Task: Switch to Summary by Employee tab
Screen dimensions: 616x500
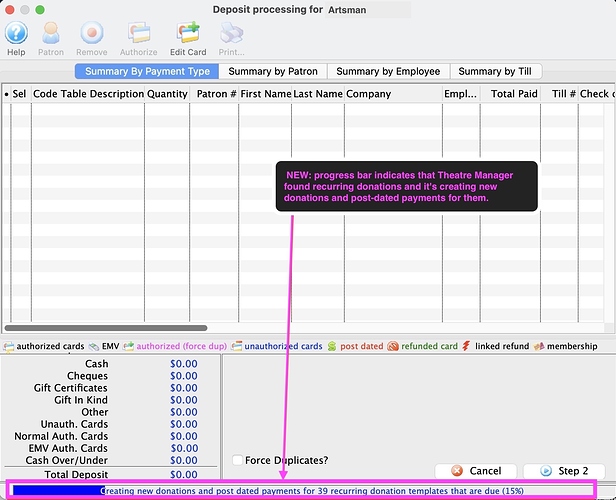Action: [x=388, y=71]
